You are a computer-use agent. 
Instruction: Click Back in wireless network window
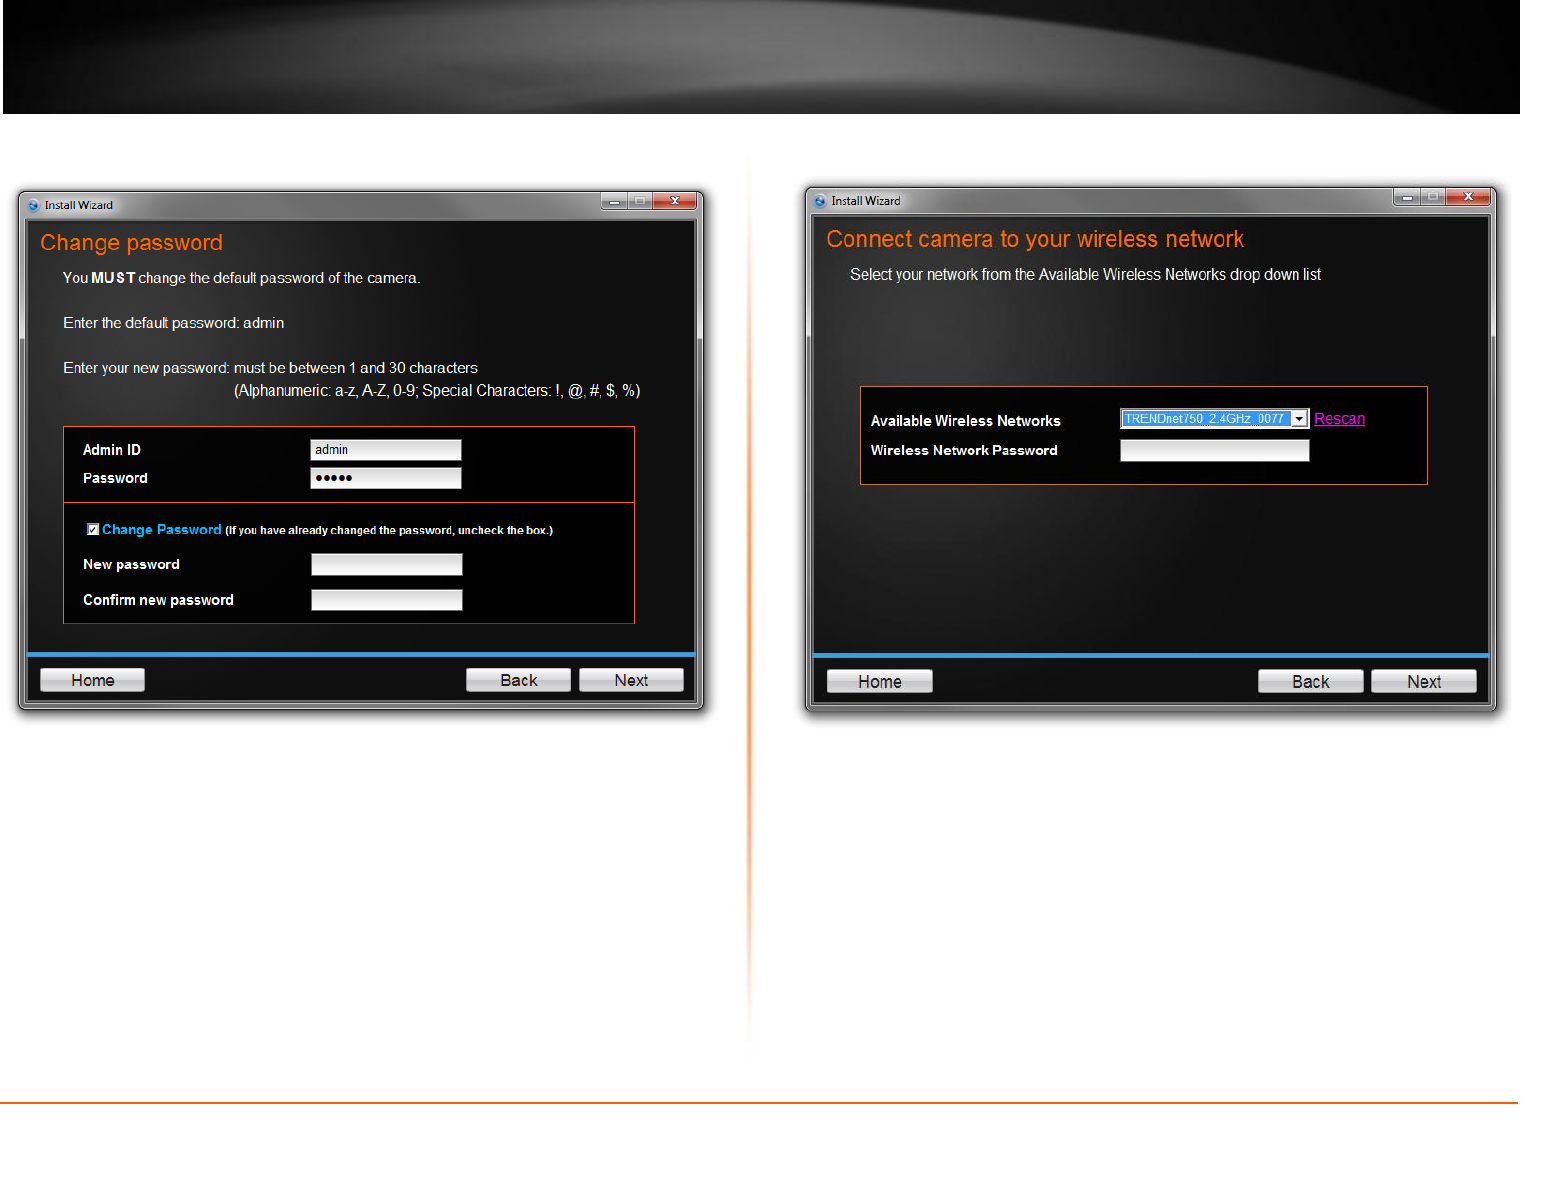(1311, 681)
